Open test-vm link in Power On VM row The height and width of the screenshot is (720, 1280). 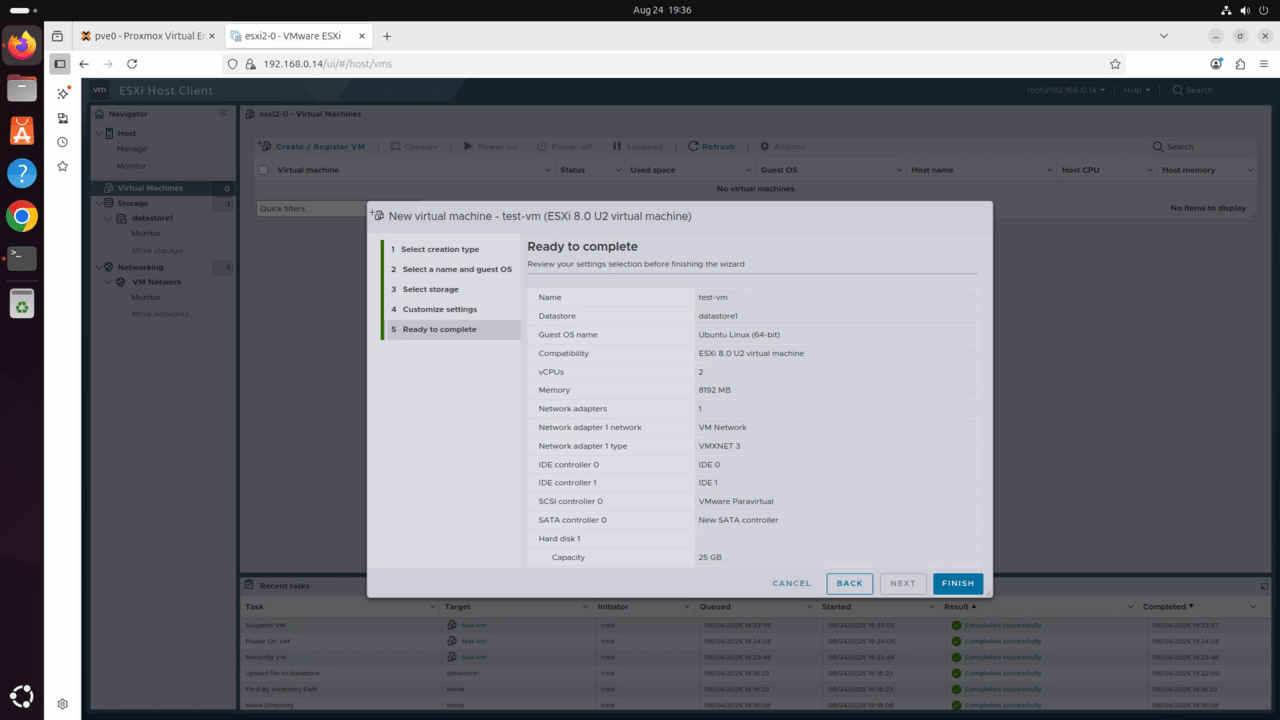(474, 641)
